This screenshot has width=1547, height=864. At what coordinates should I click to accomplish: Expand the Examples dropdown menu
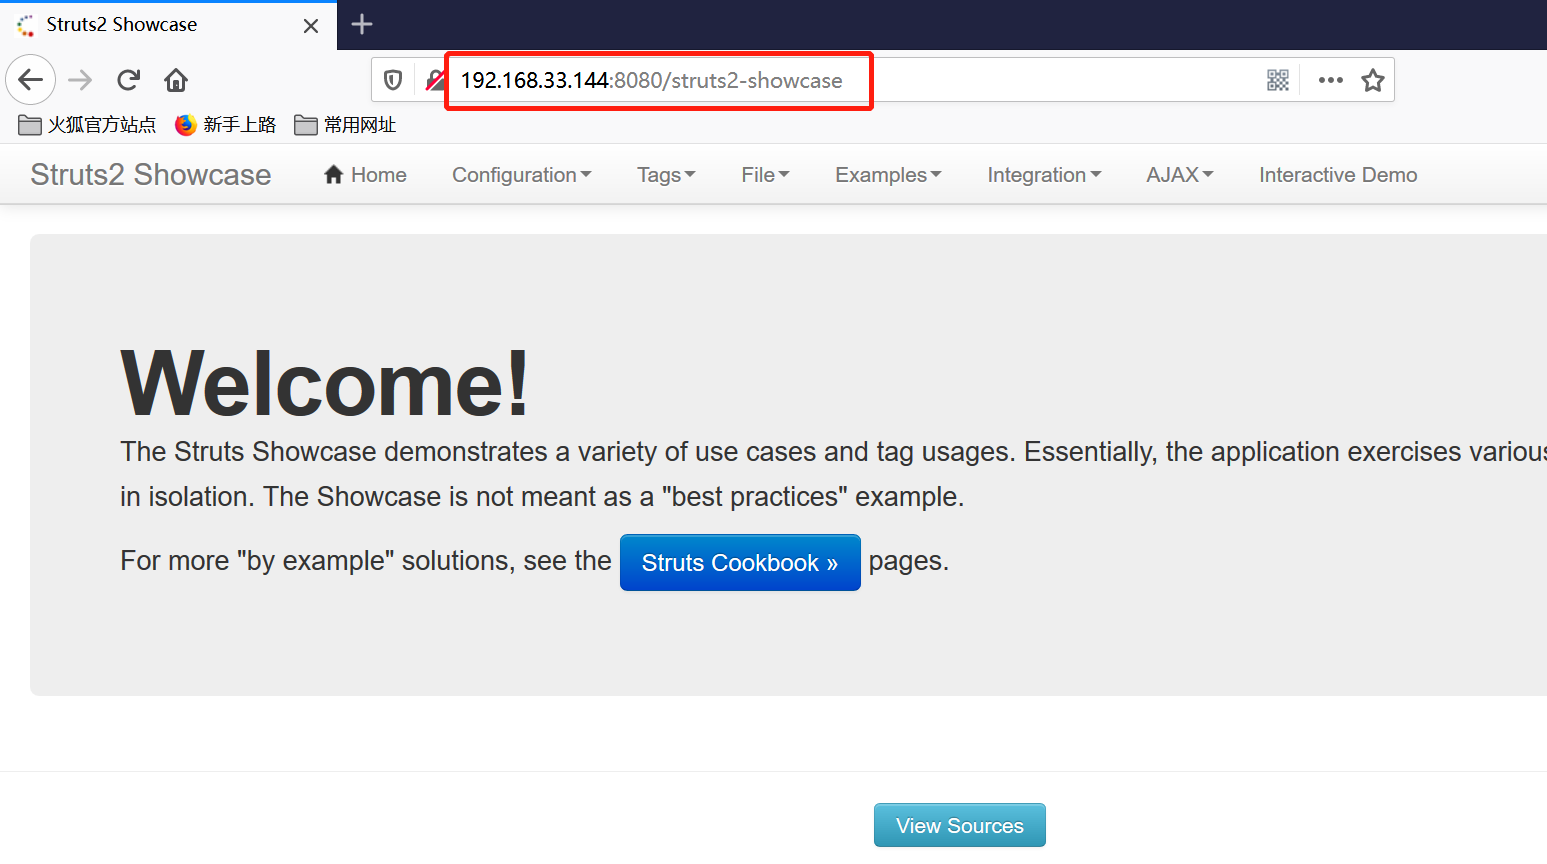click(888, 175)
